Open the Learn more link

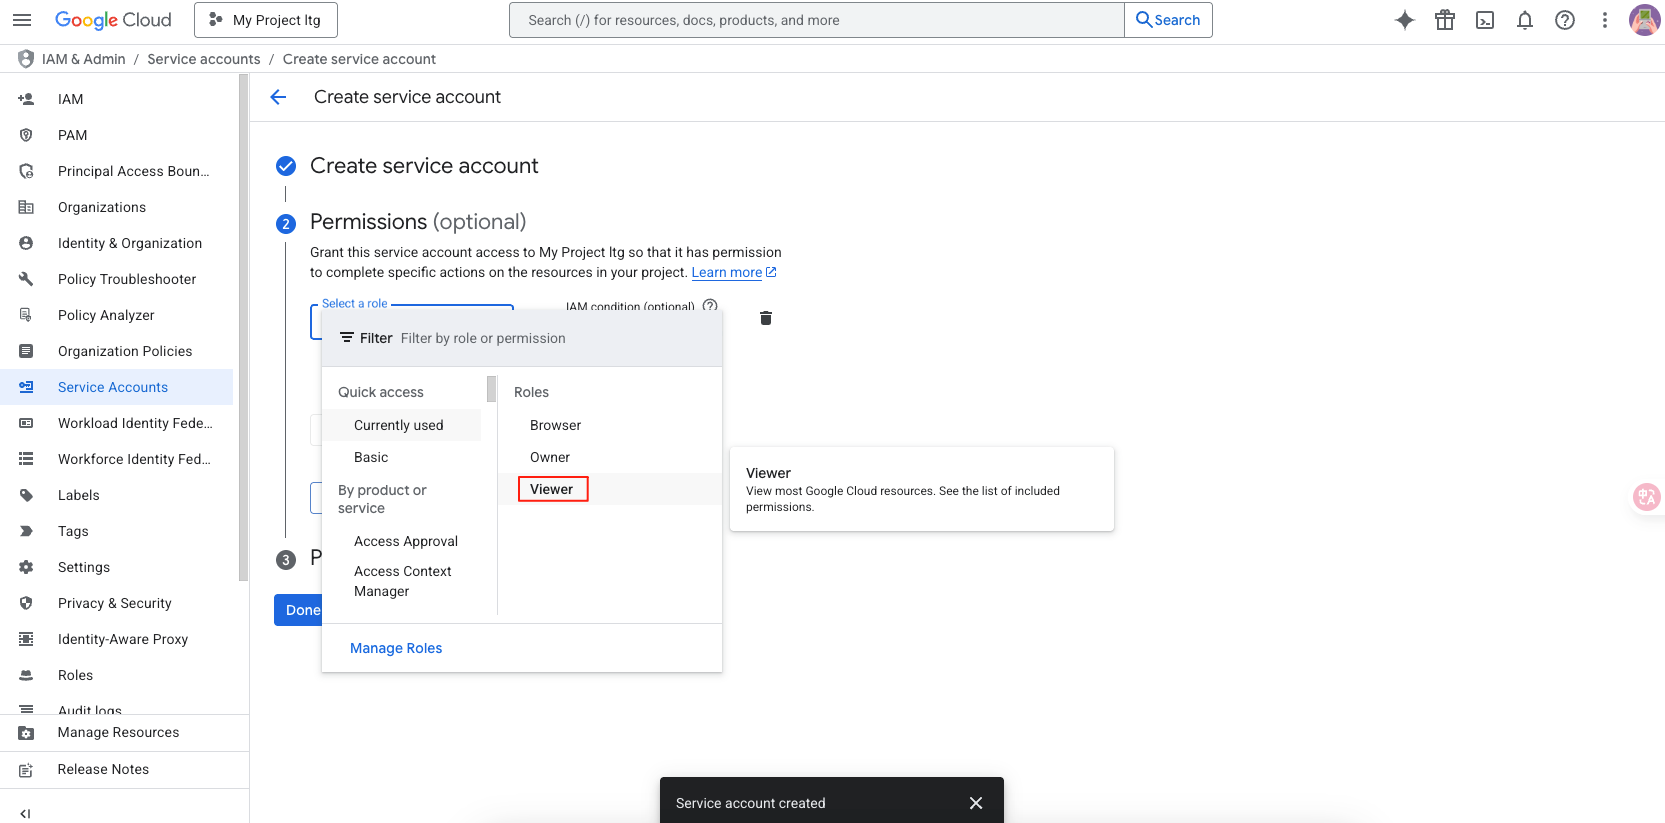click(727, 272)
